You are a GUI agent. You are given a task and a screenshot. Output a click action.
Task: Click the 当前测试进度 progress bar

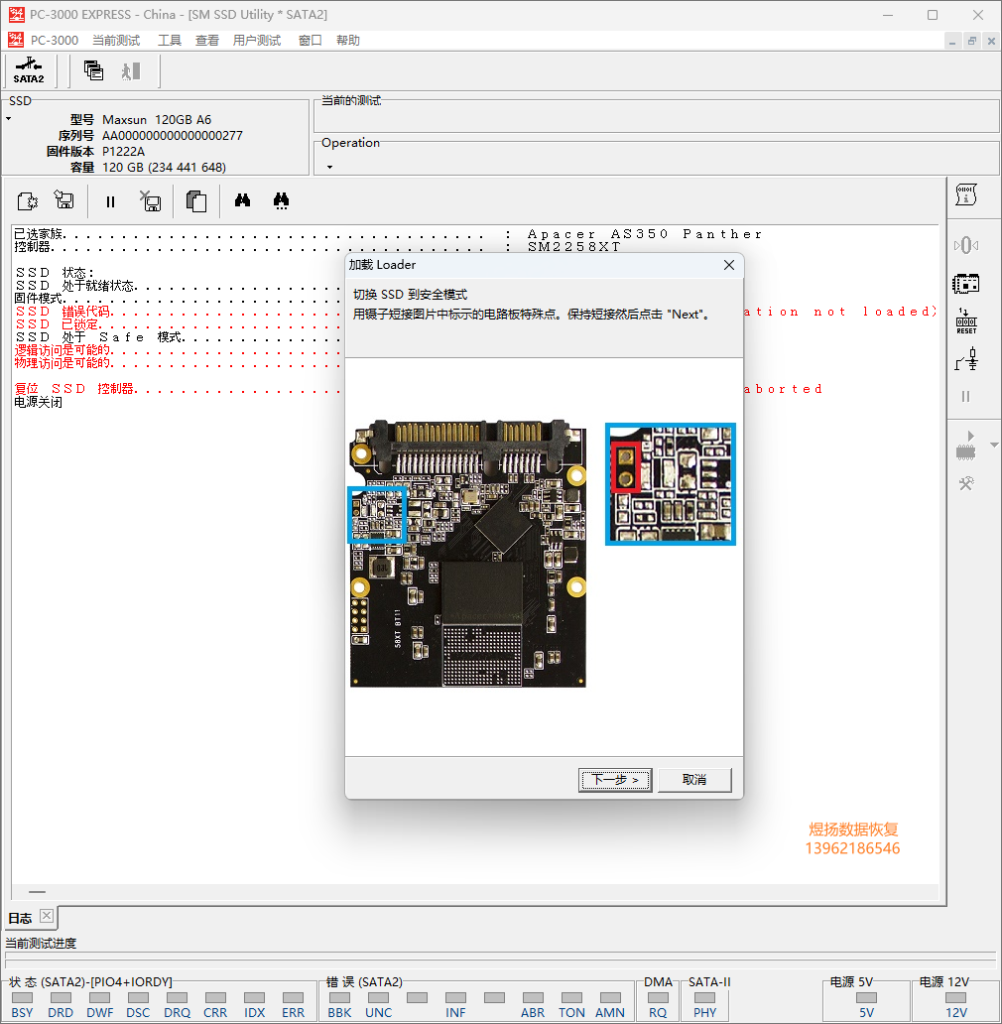pos(500,960)
